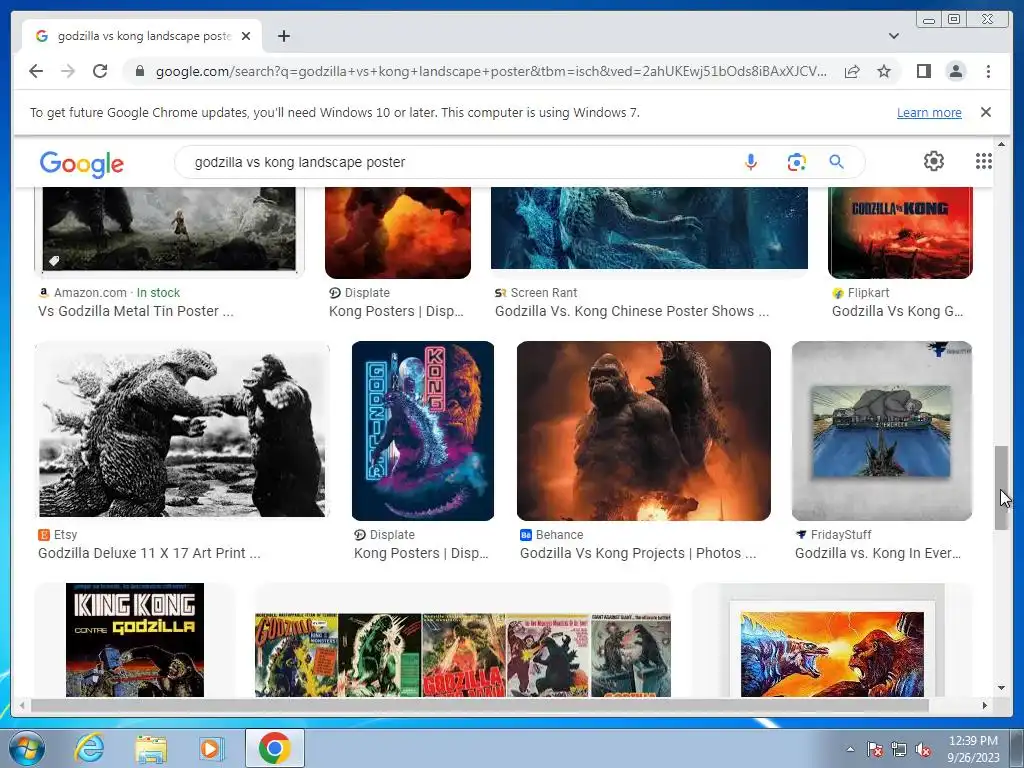Open the Chrome three-dot menu
This screenshot has height=768, width=1024.
(x=988, y=71)
